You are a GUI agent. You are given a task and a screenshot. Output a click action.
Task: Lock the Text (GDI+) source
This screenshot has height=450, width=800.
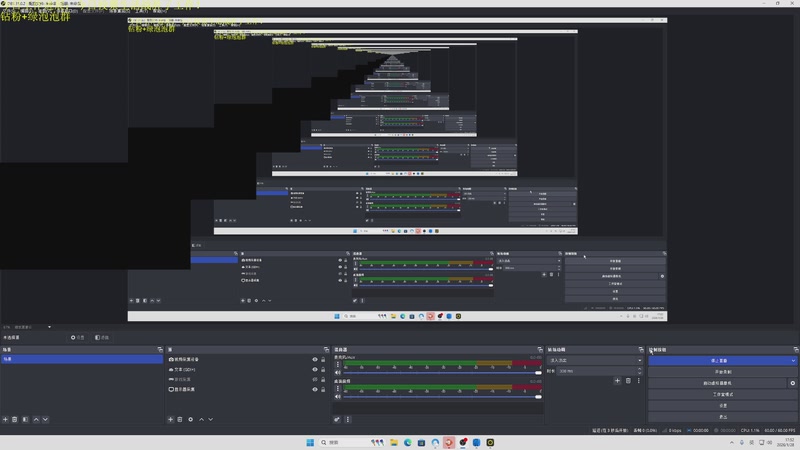[x=323, y=369]
